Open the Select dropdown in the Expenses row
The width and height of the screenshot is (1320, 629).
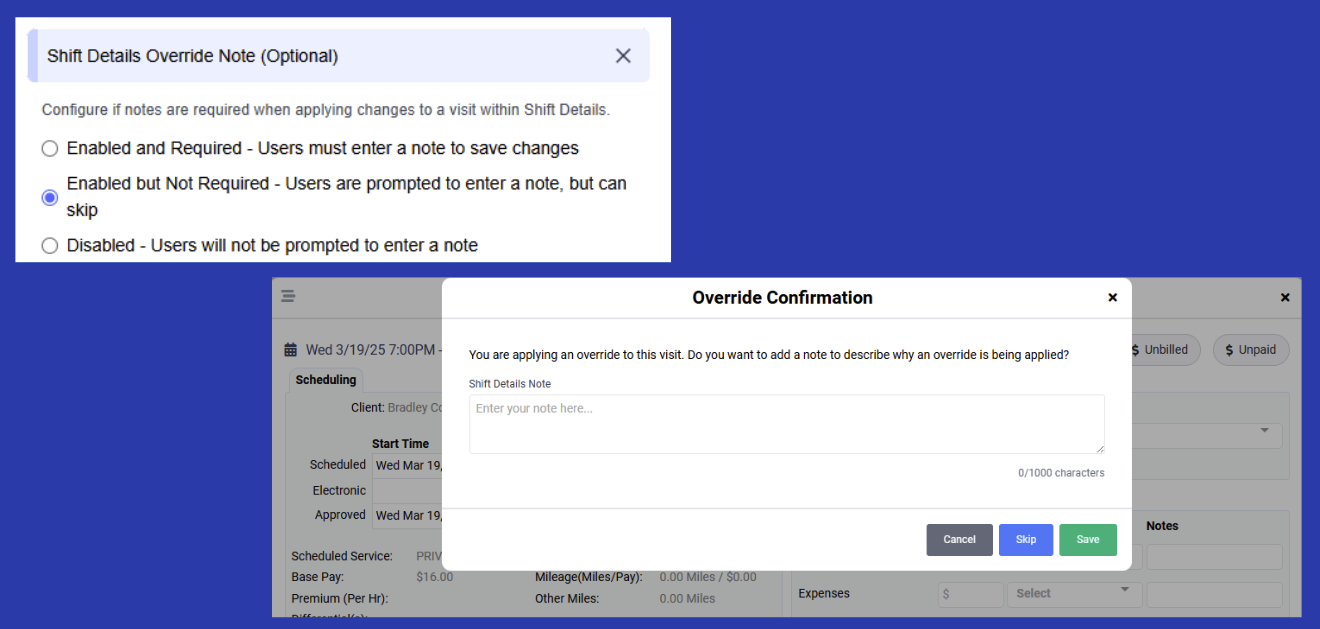(1074, 594)
